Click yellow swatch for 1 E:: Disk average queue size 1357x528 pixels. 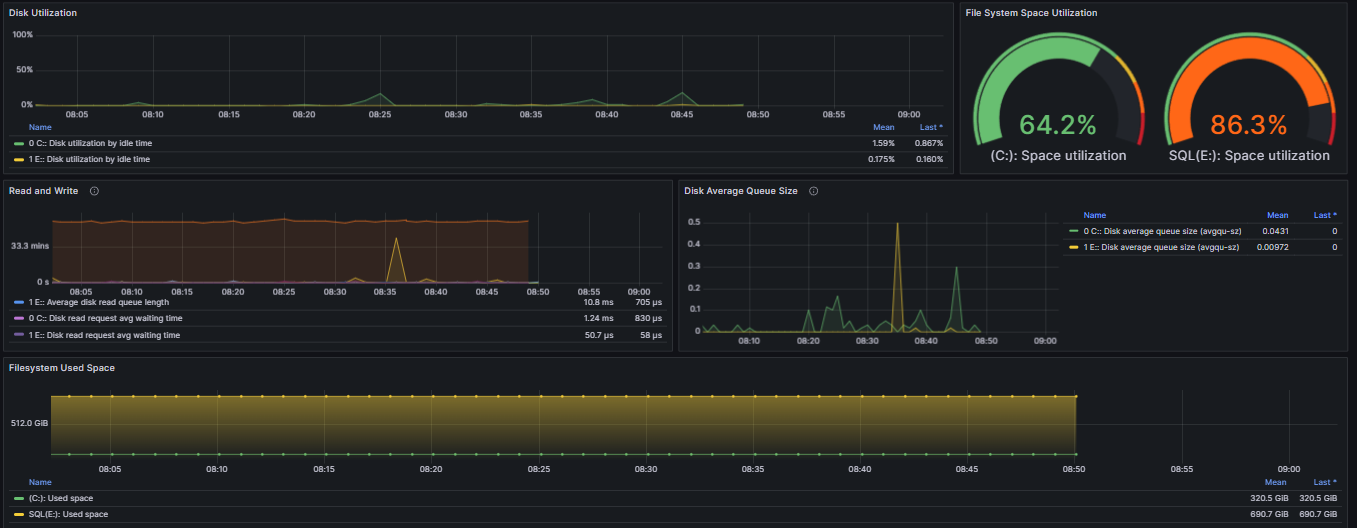[1074, 247]
